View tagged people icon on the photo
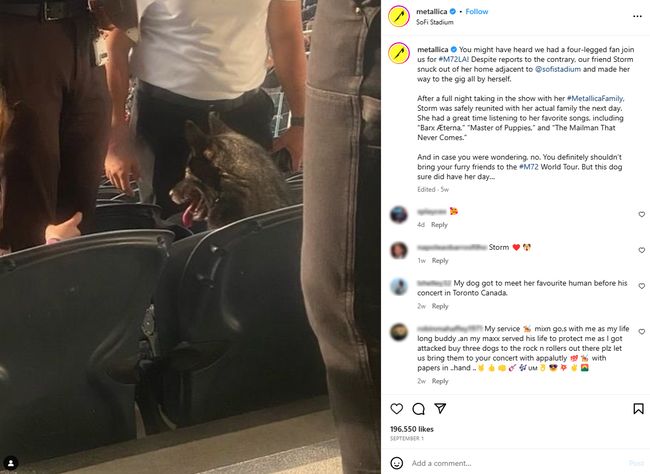Viewport: 650px width, 474px height. [x=11, y=463]
